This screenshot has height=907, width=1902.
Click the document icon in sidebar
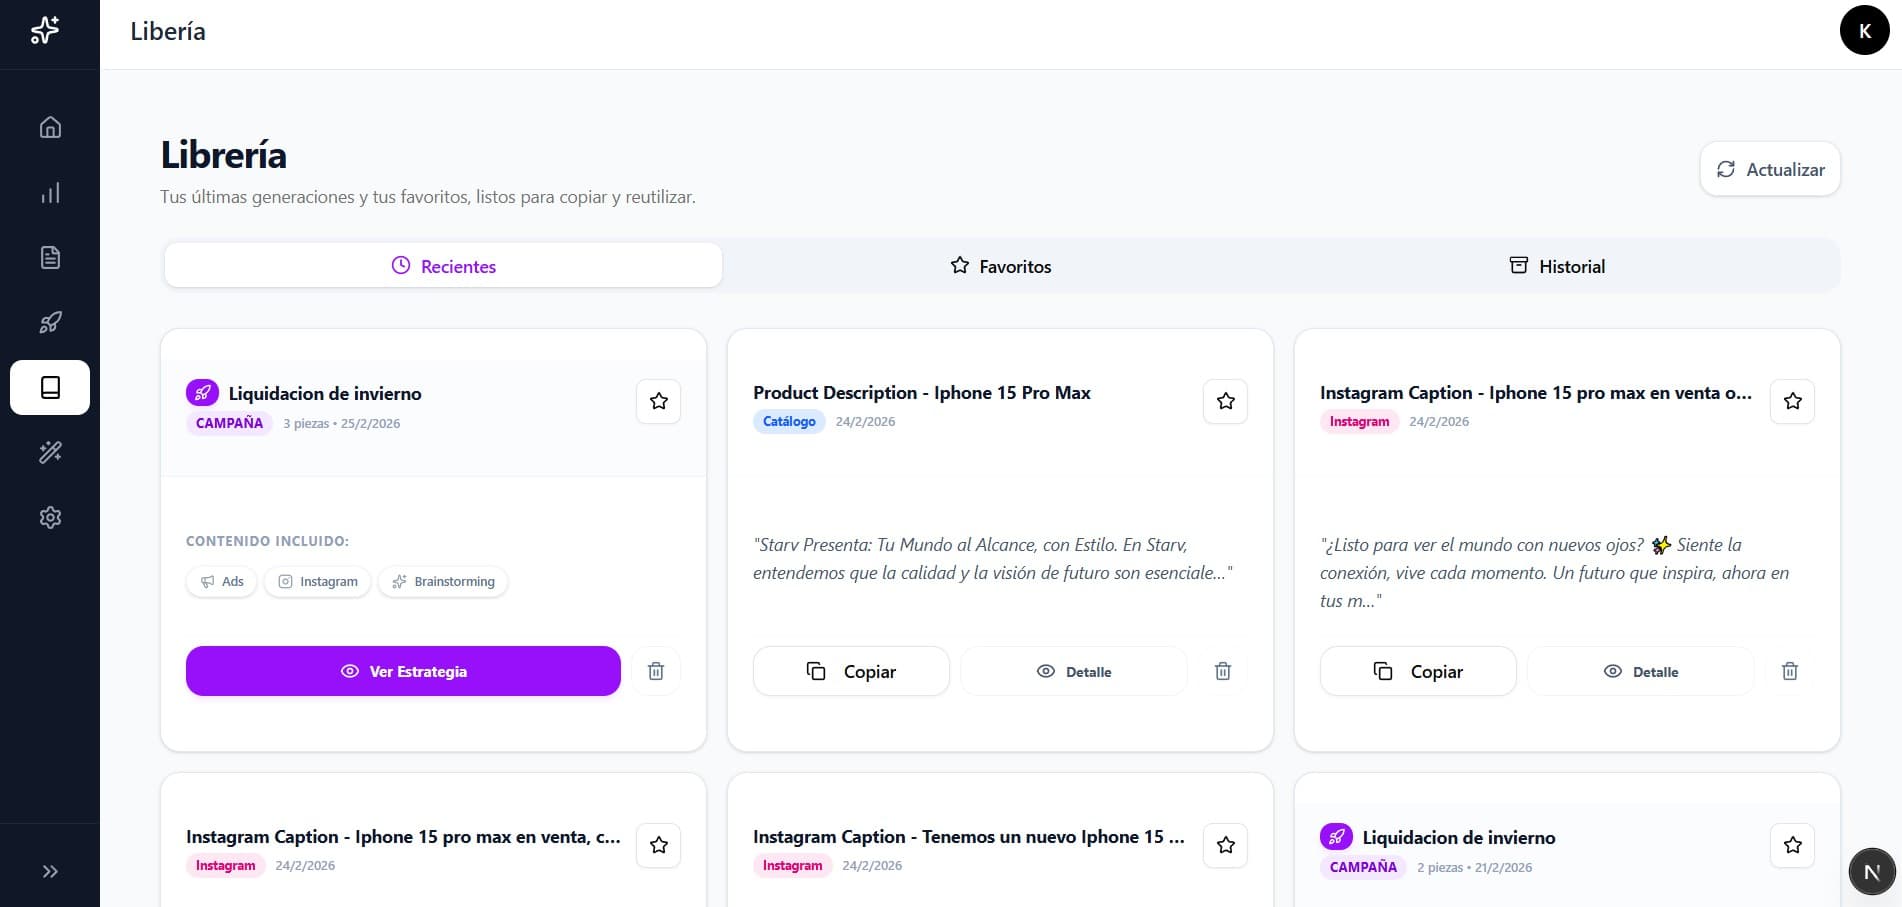point(50,258)
